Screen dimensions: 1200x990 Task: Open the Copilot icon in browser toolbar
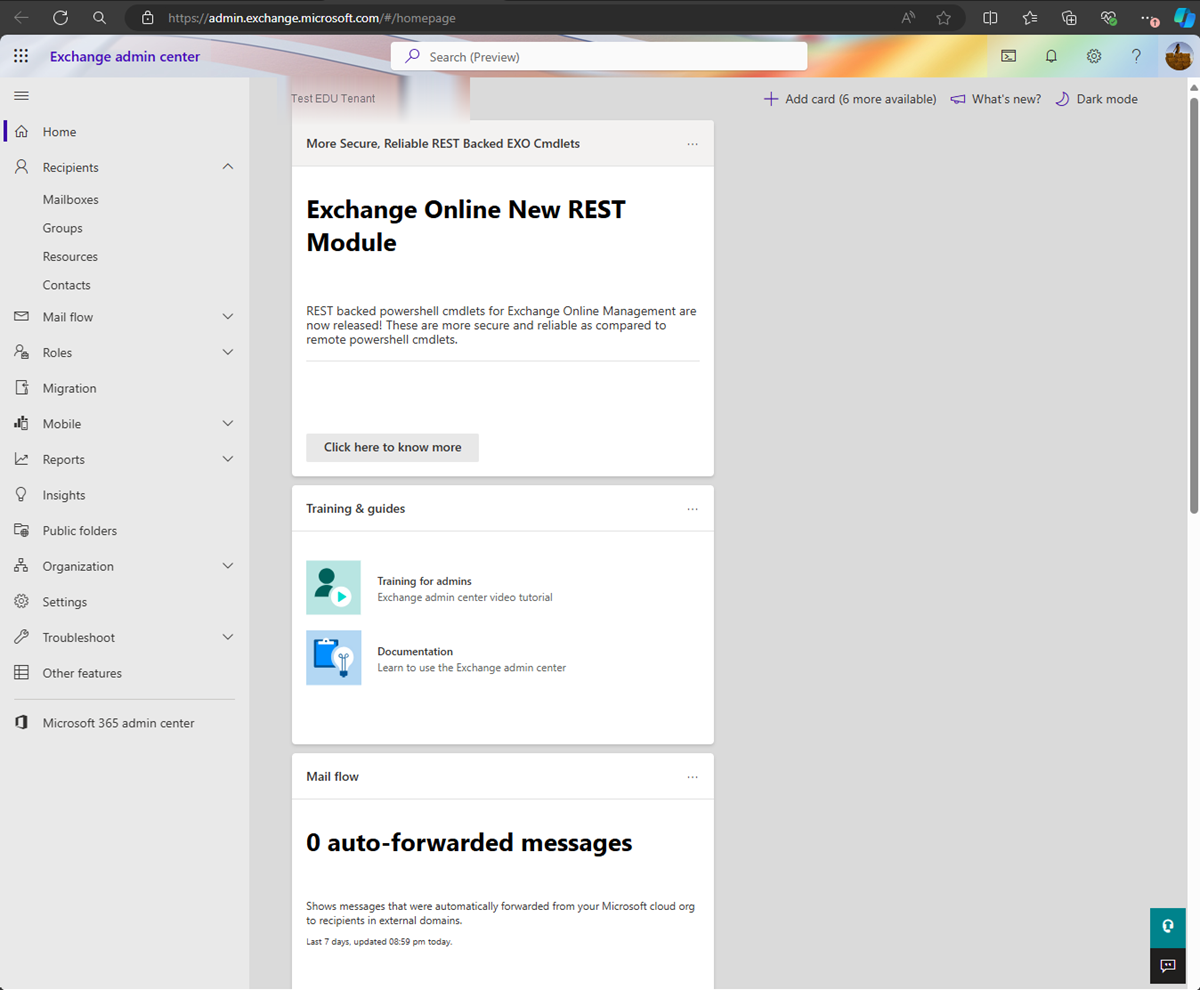pyautogui.click(x=1183, y=18)
